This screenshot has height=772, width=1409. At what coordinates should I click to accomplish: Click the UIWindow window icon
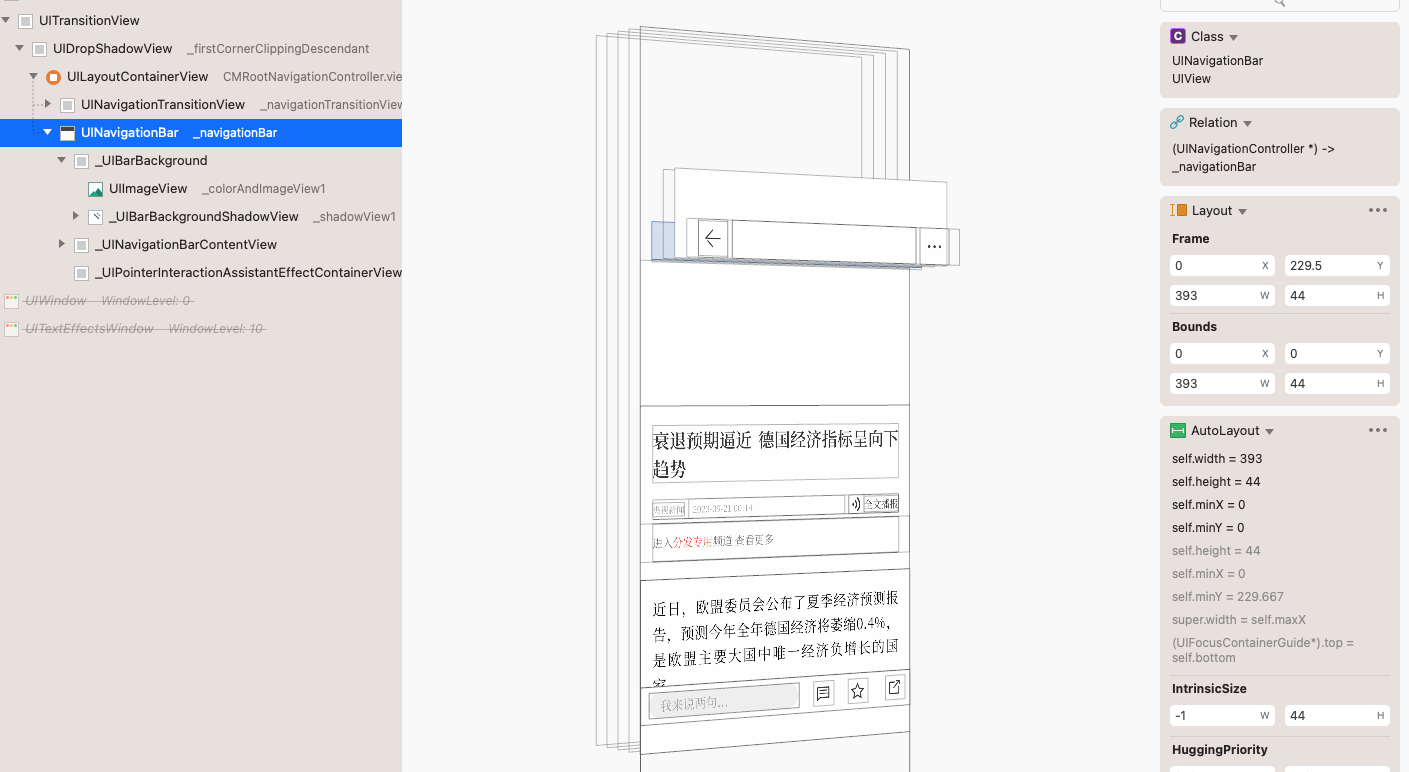click(12, 300)
